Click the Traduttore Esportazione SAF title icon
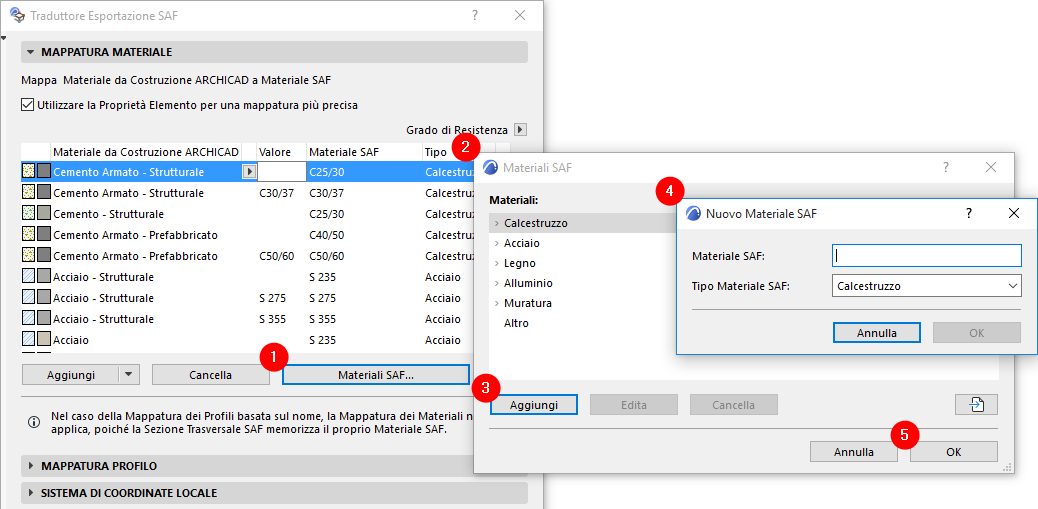 [18, 15]
